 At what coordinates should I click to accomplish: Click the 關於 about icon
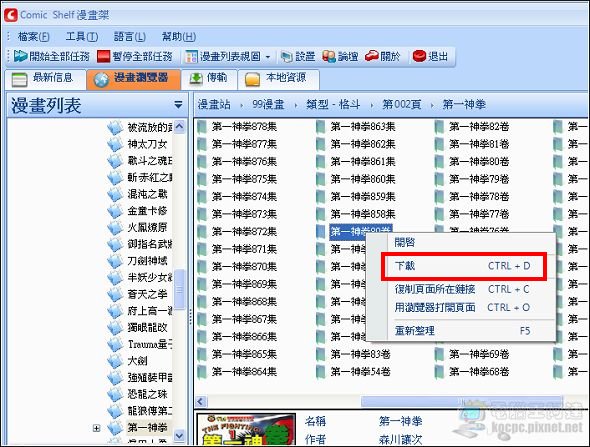click(x=372, y=56)
